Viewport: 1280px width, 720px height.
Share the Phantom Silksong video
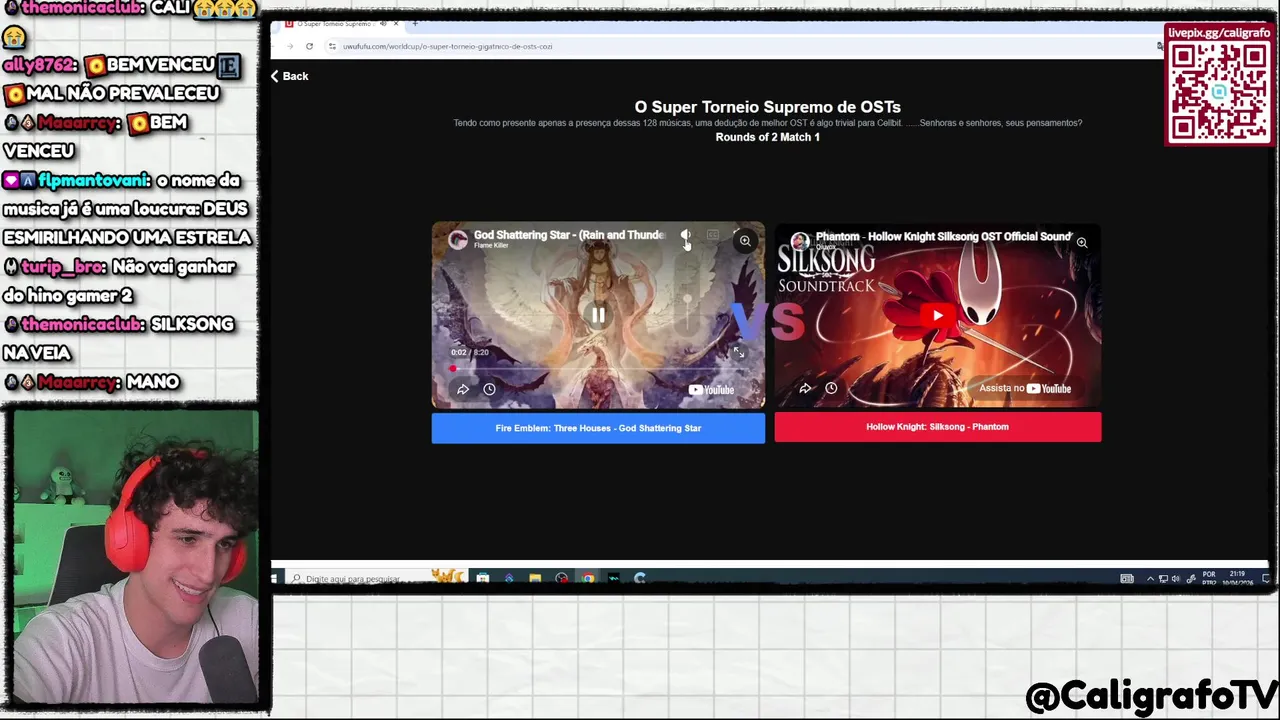click(805, 388)
